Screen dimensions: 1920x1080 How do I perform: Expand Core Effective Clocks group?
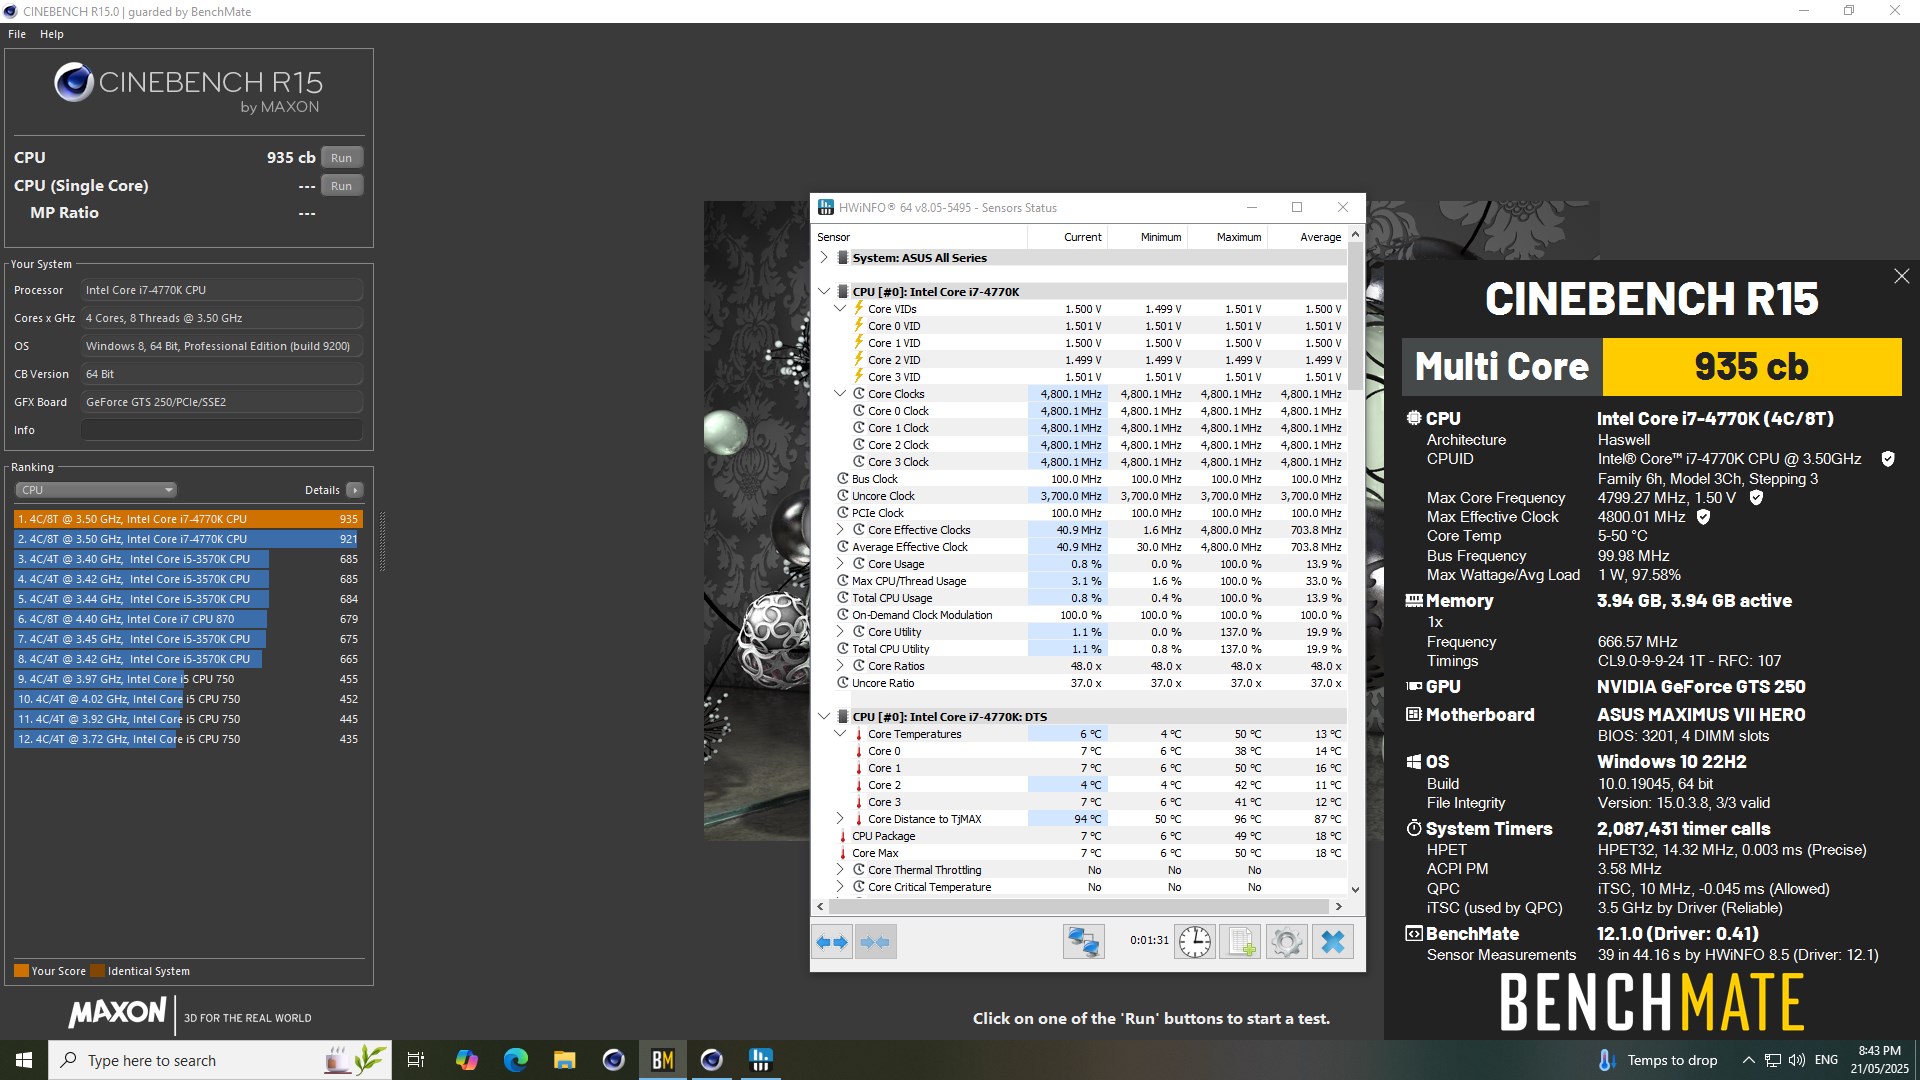840,530
